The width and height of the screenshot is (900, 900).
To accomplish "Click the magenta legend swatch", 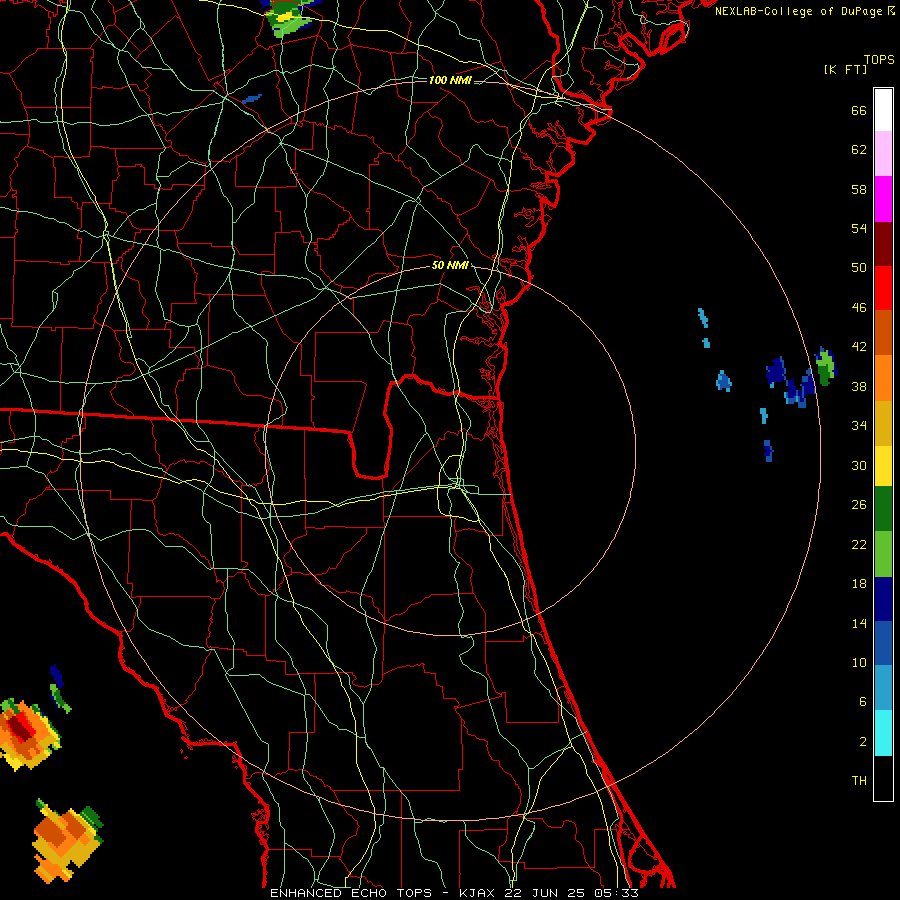I will tap(883, 199).
